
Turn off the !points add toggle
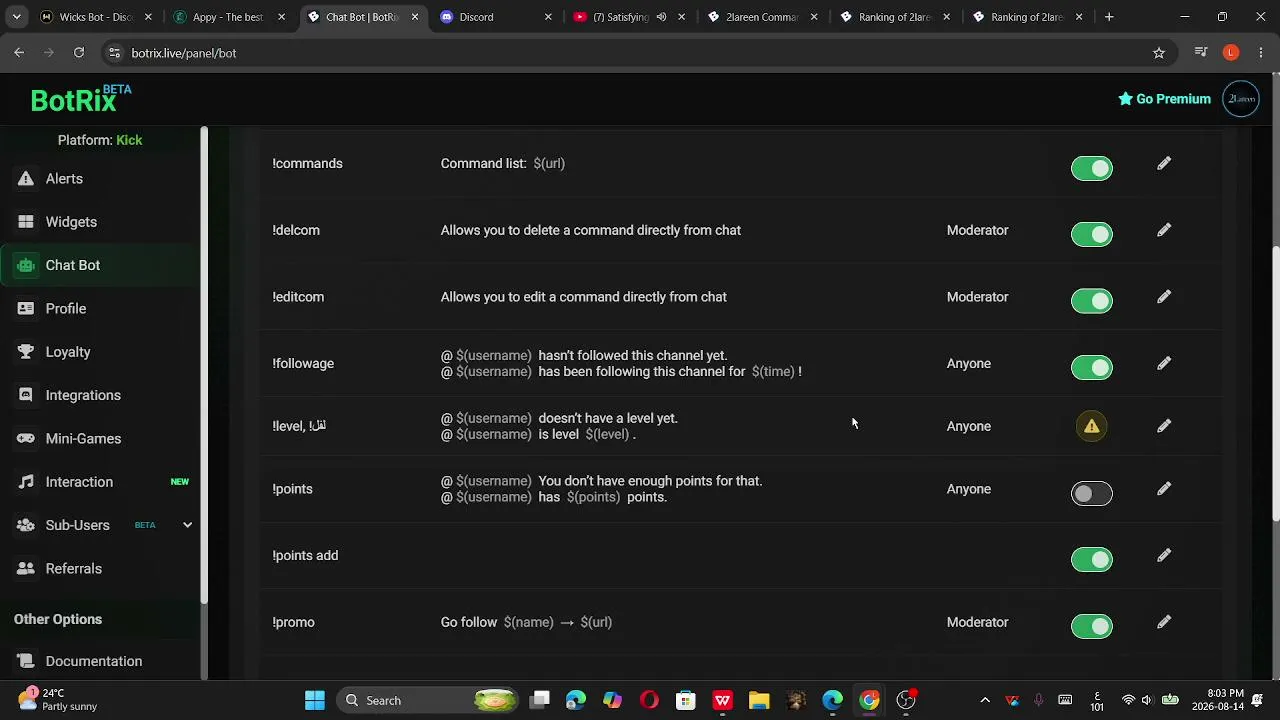[1091, 559]
